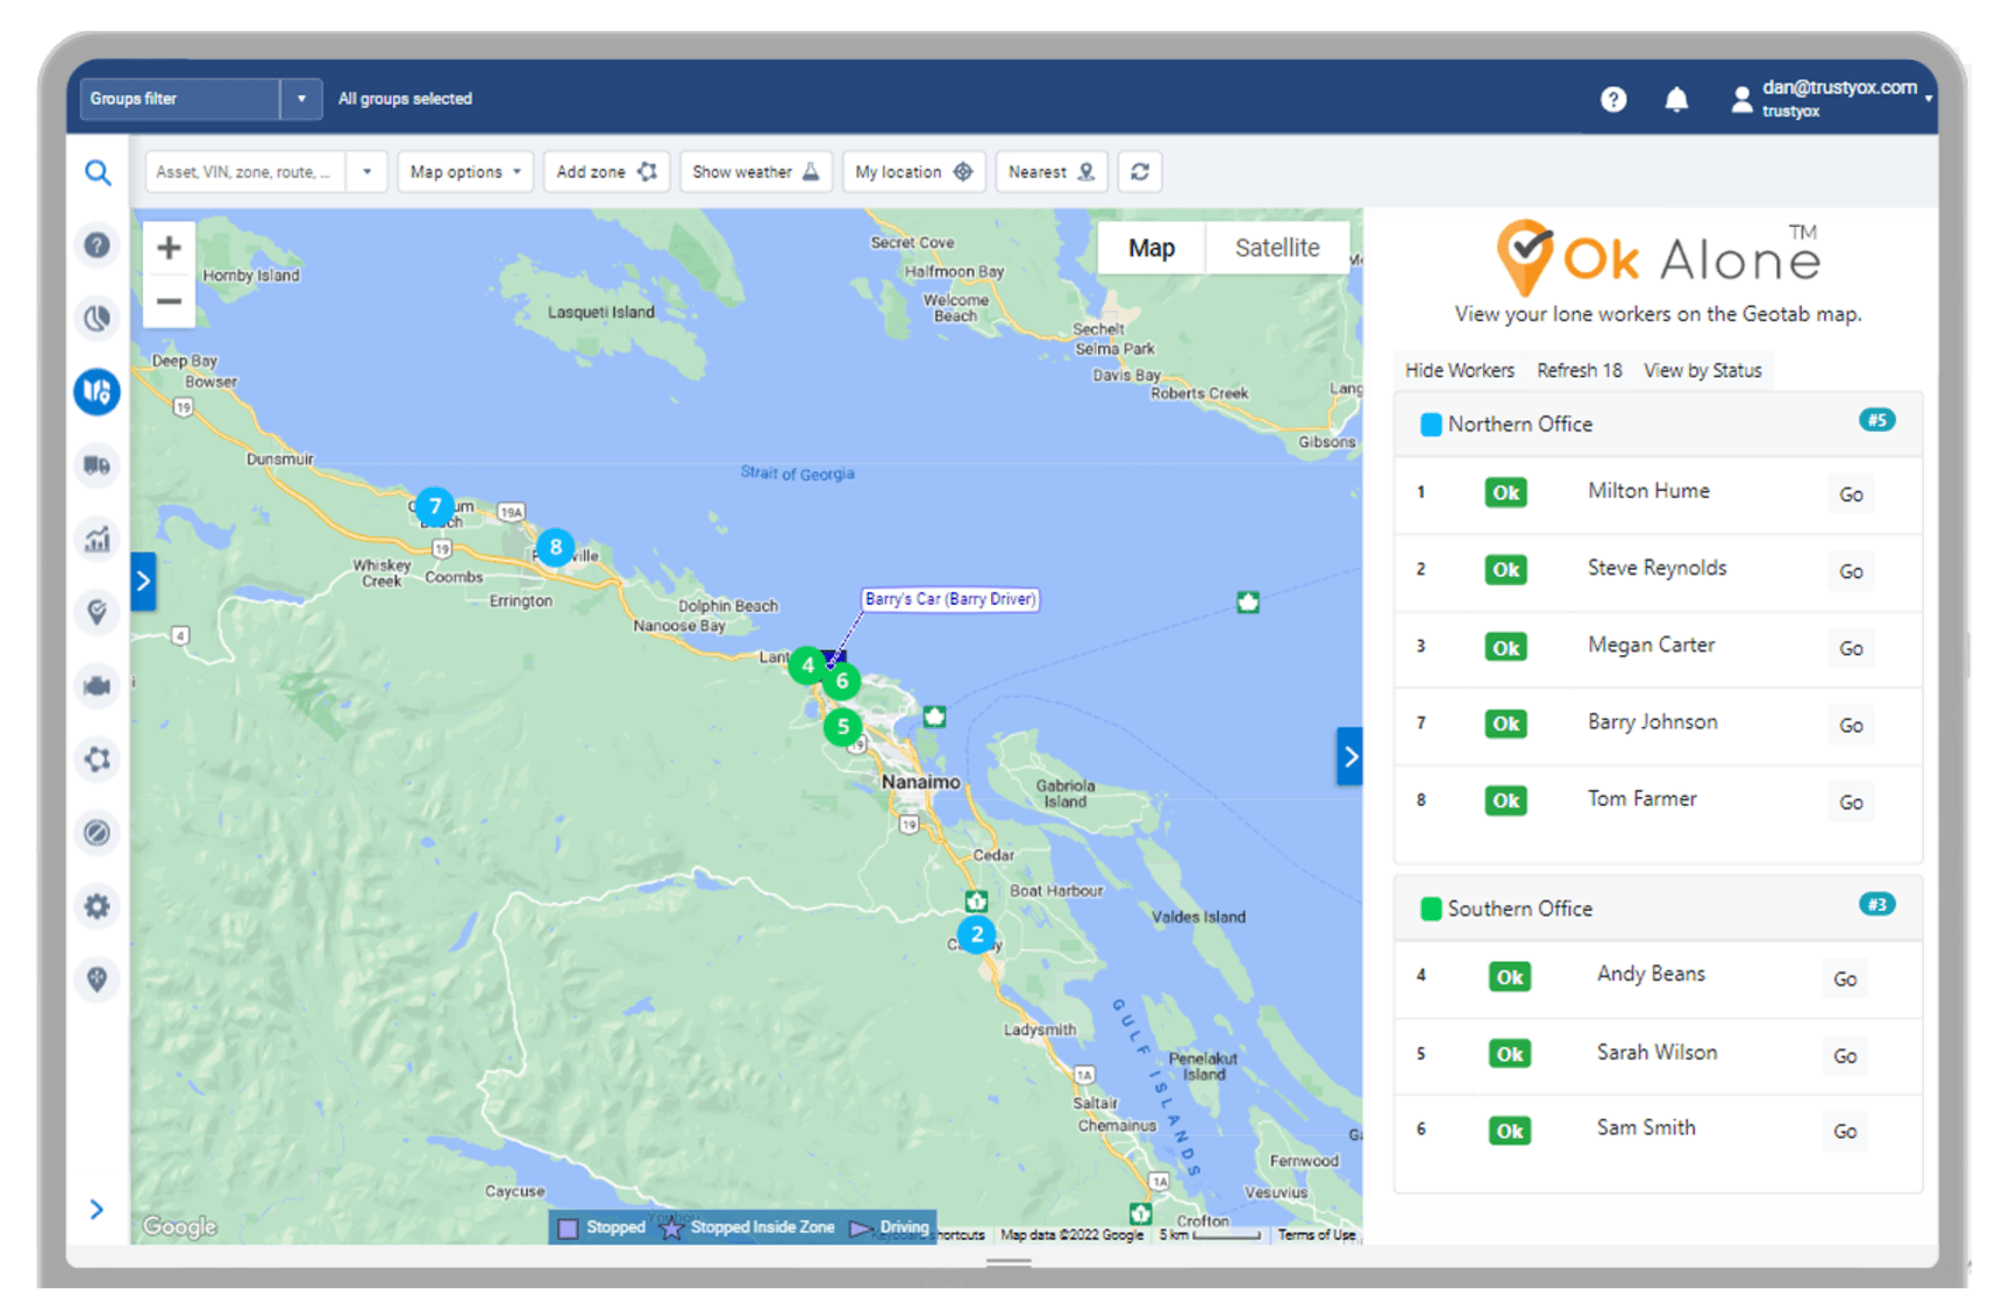Toggle Show weather
The width and height of the screenshot is (2000, 1315).
tap(755, 172)
